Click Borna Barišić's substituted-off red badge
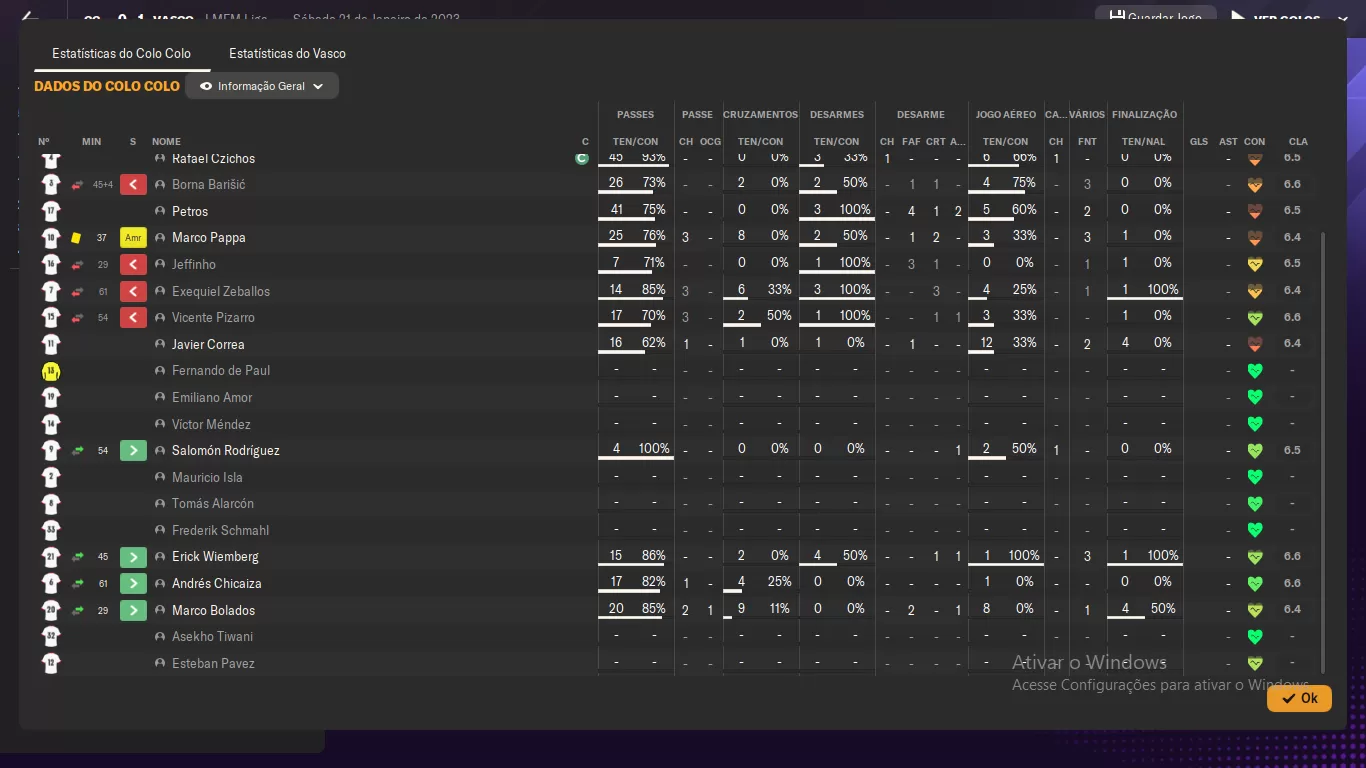Image resolution: width=1366 pixels, height=768 pixels. point(133,184)
